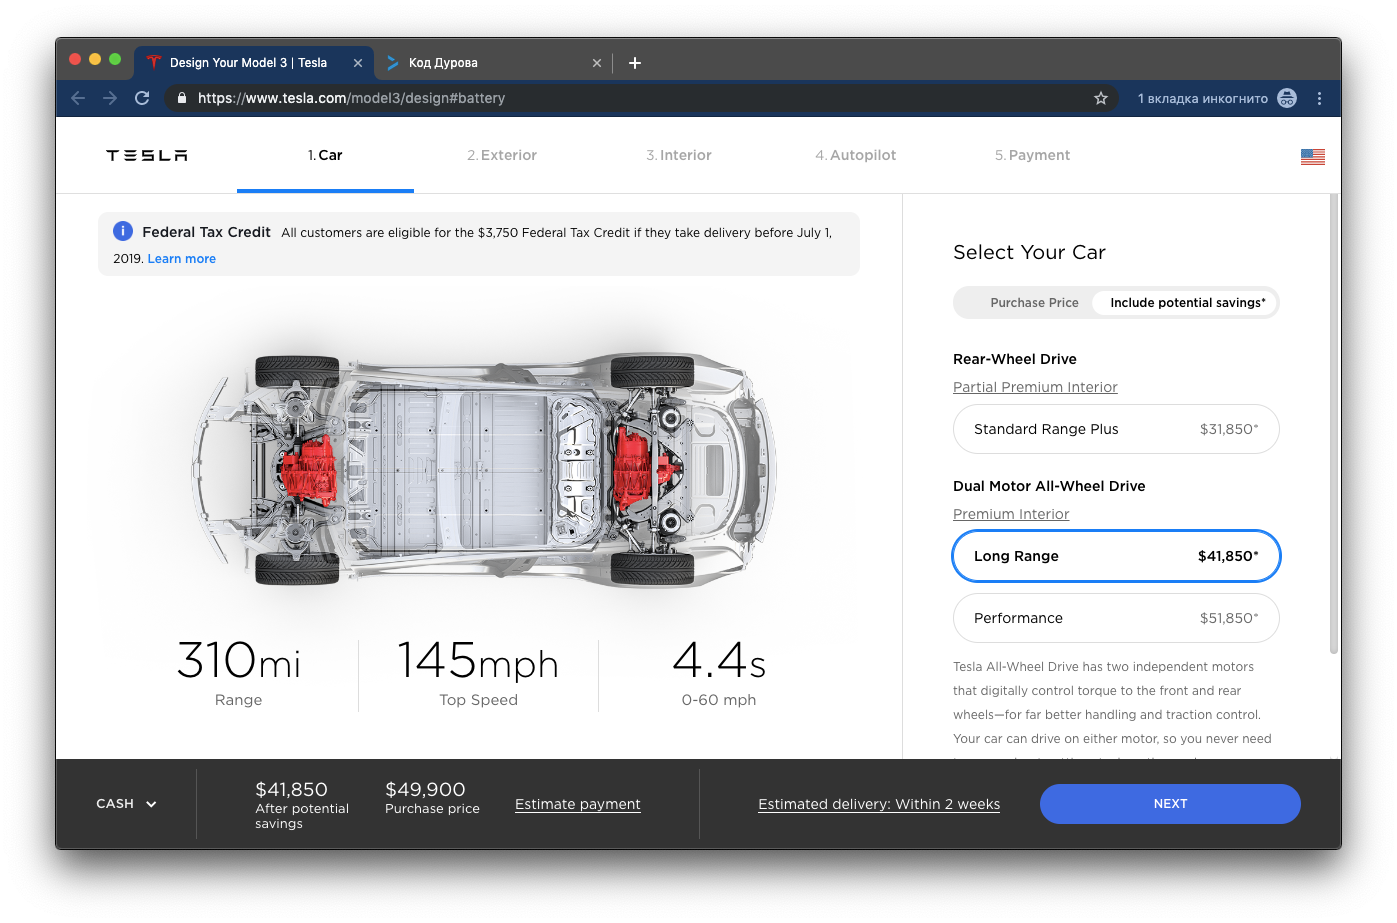Image resolution: width=1397 pixels, height=923 pixels.
Task: Click the Dual Motor All-Wheel Drive heading
Action: click(1049, 486)
